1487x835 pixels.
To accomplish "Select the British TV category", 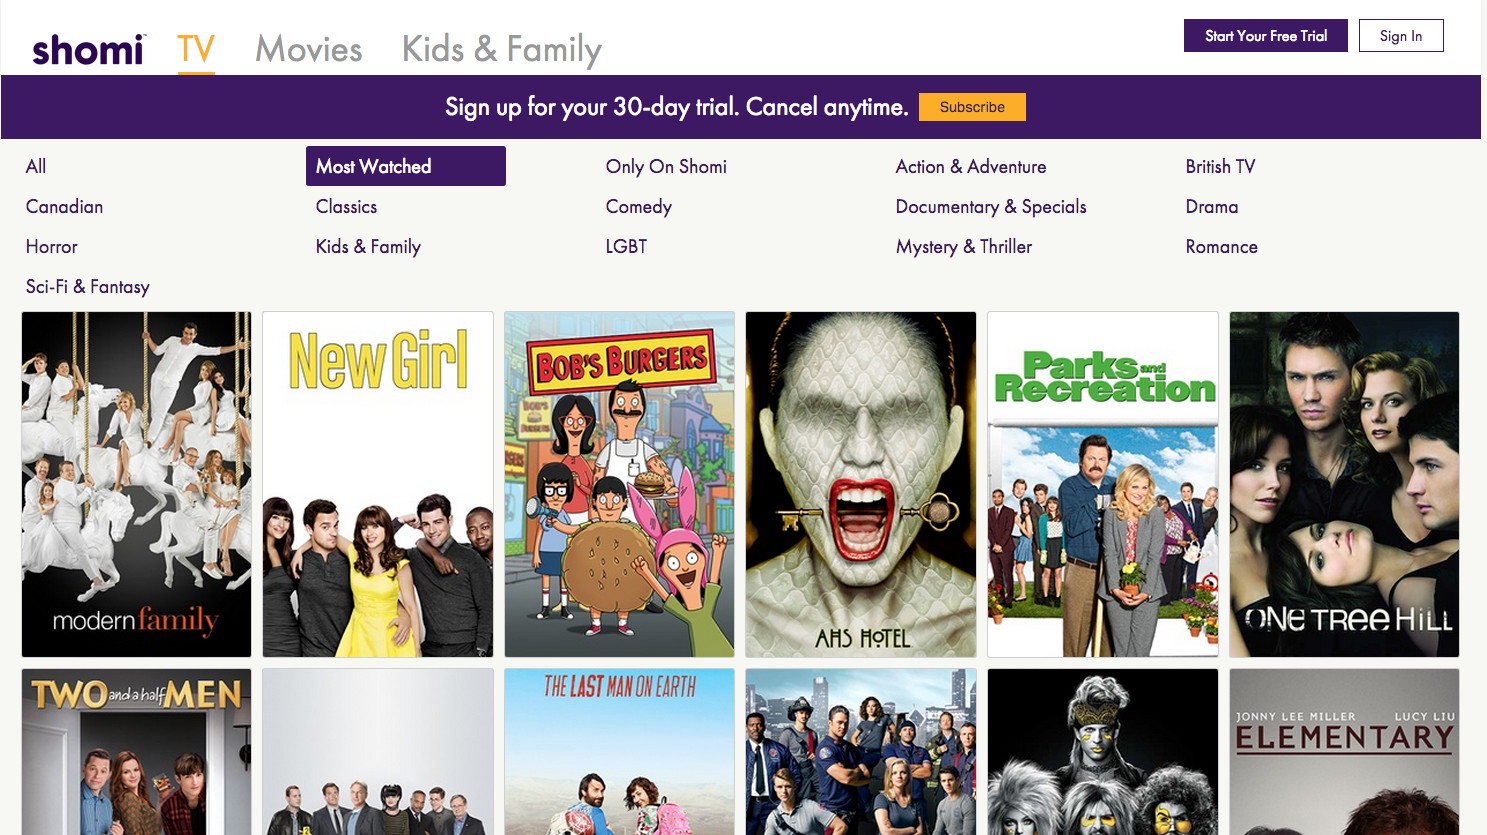I will click(1220, 167).
